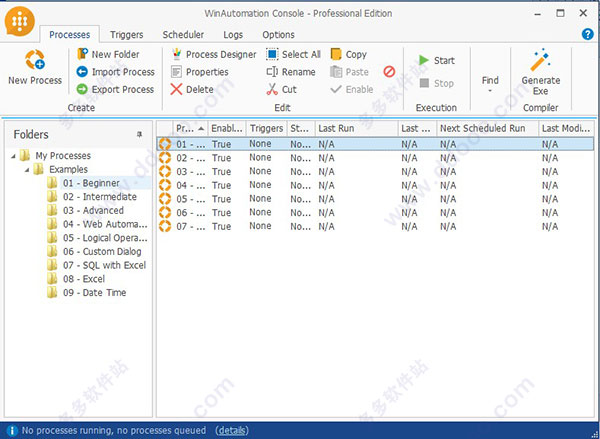Select process row starting with 04
The image size is (600, 439).
(375, 185)
